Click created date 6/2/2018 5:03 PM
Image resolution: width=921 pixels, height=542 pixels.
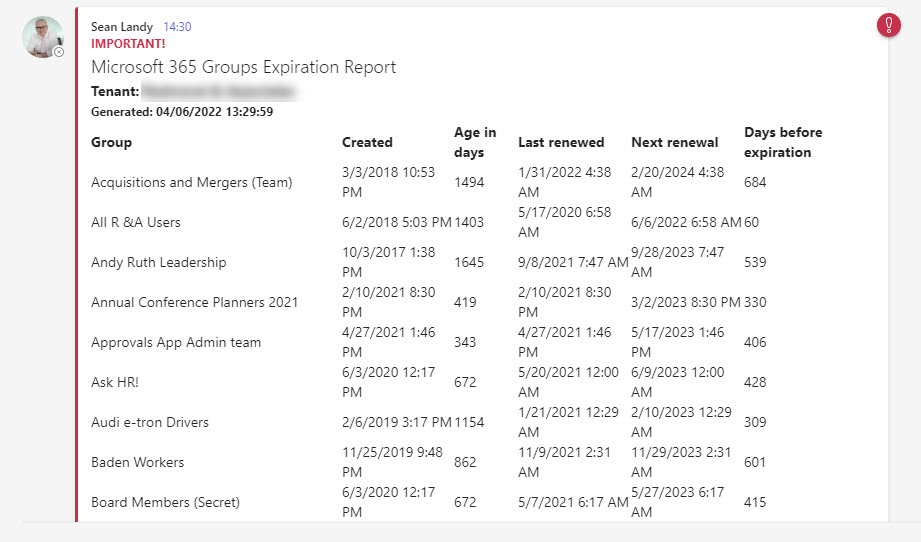(x=396, y=223)
